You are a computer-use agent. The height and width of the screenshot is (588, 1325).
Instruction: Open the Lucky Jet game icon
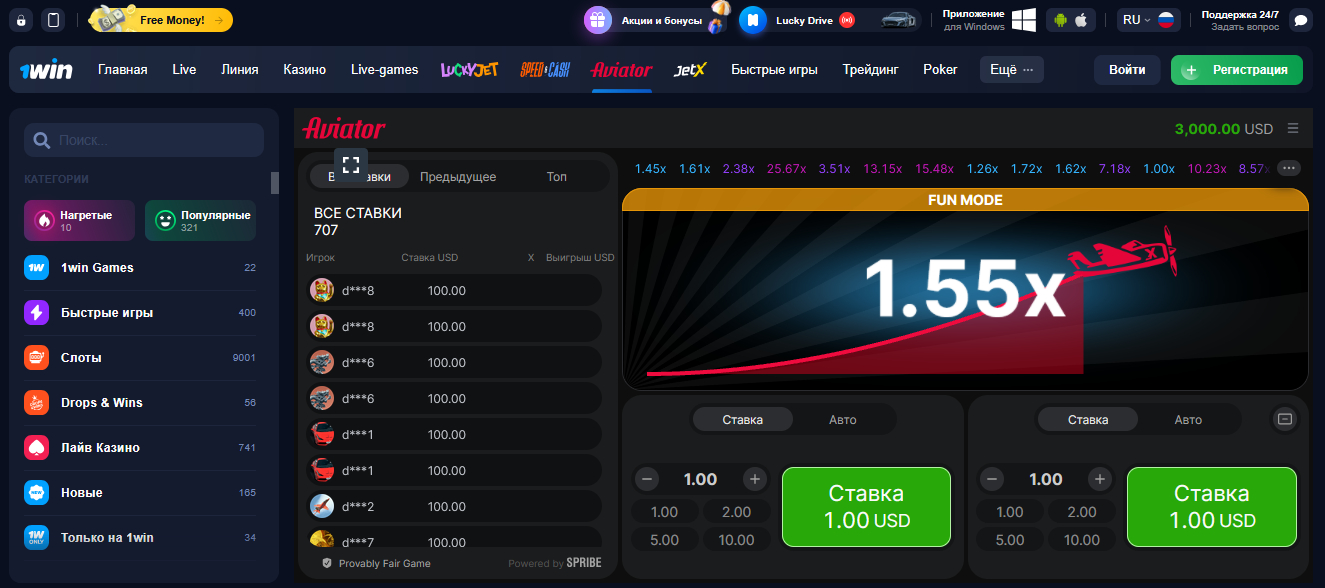pos(468,69)
